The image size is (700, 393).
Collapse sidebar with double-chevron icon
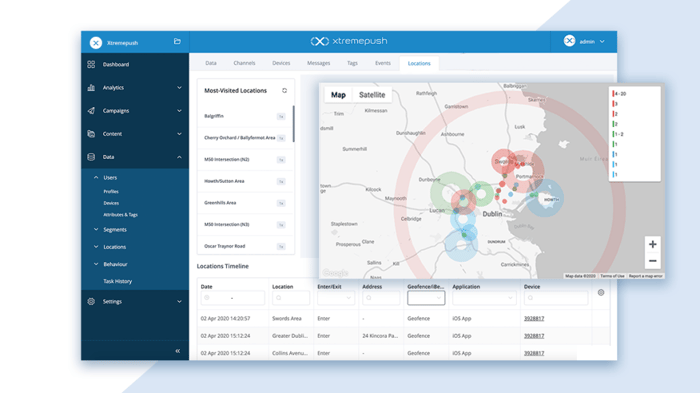pos(178,351)
